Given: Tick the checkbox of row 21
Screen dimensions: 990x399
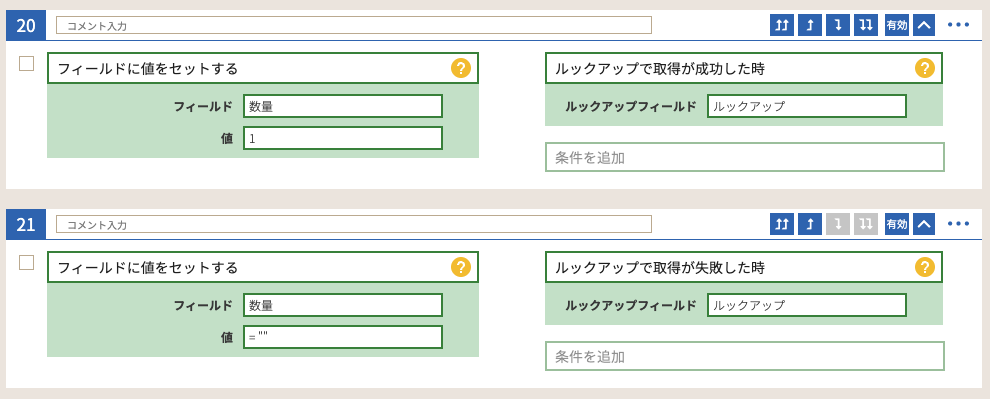Looking at the screenshot, I should click(x=27, y=263).
